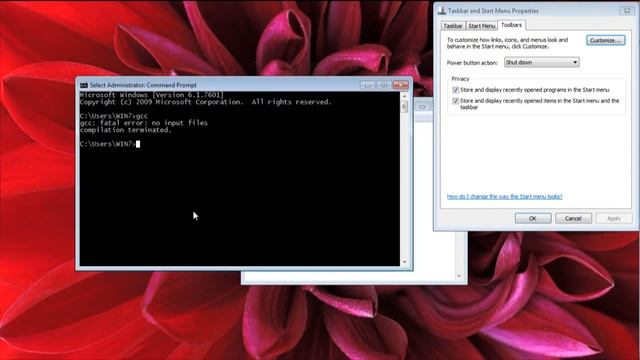The height and width of the screenshot is (360, 640).
Task: Click the Copyright 2009 Microsoft line
Action: coord(205,102)
